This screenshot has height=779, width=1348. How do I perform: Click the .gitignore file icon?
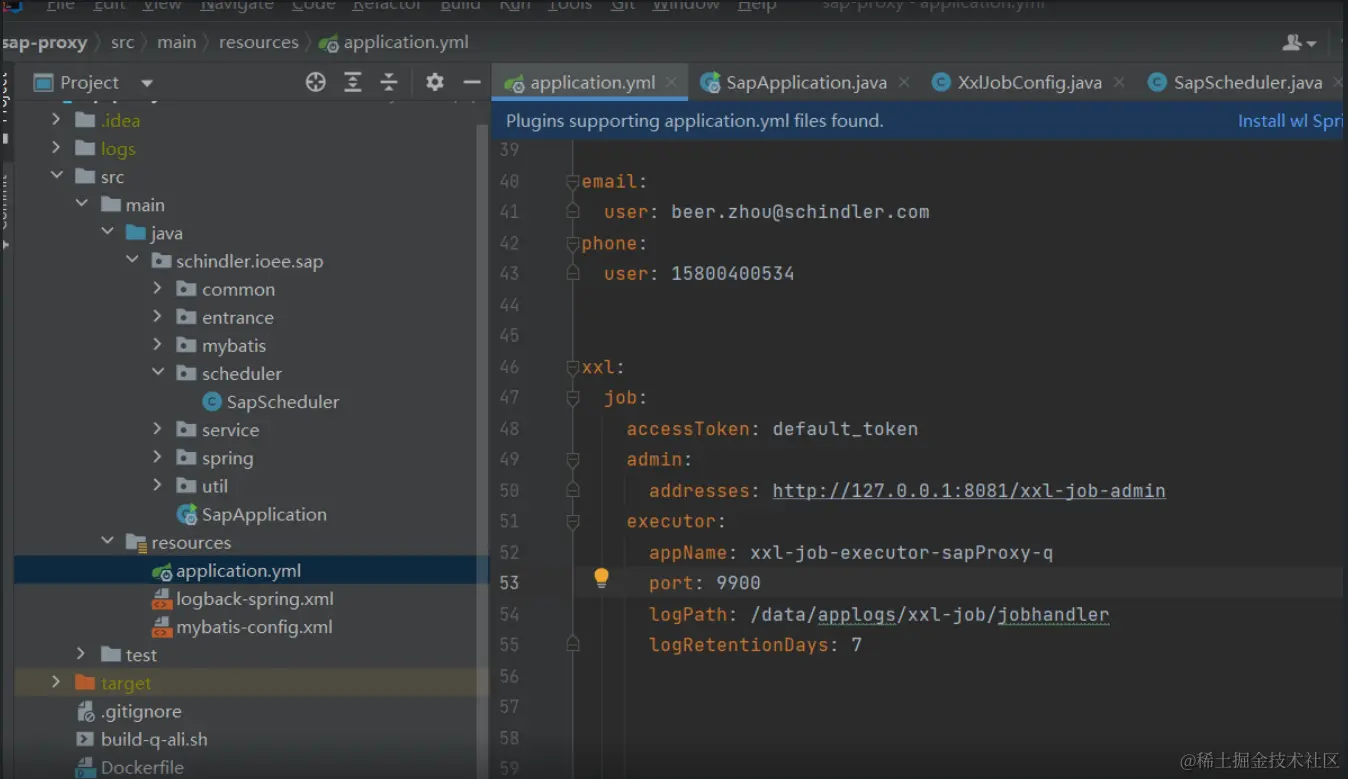(86, 712)
